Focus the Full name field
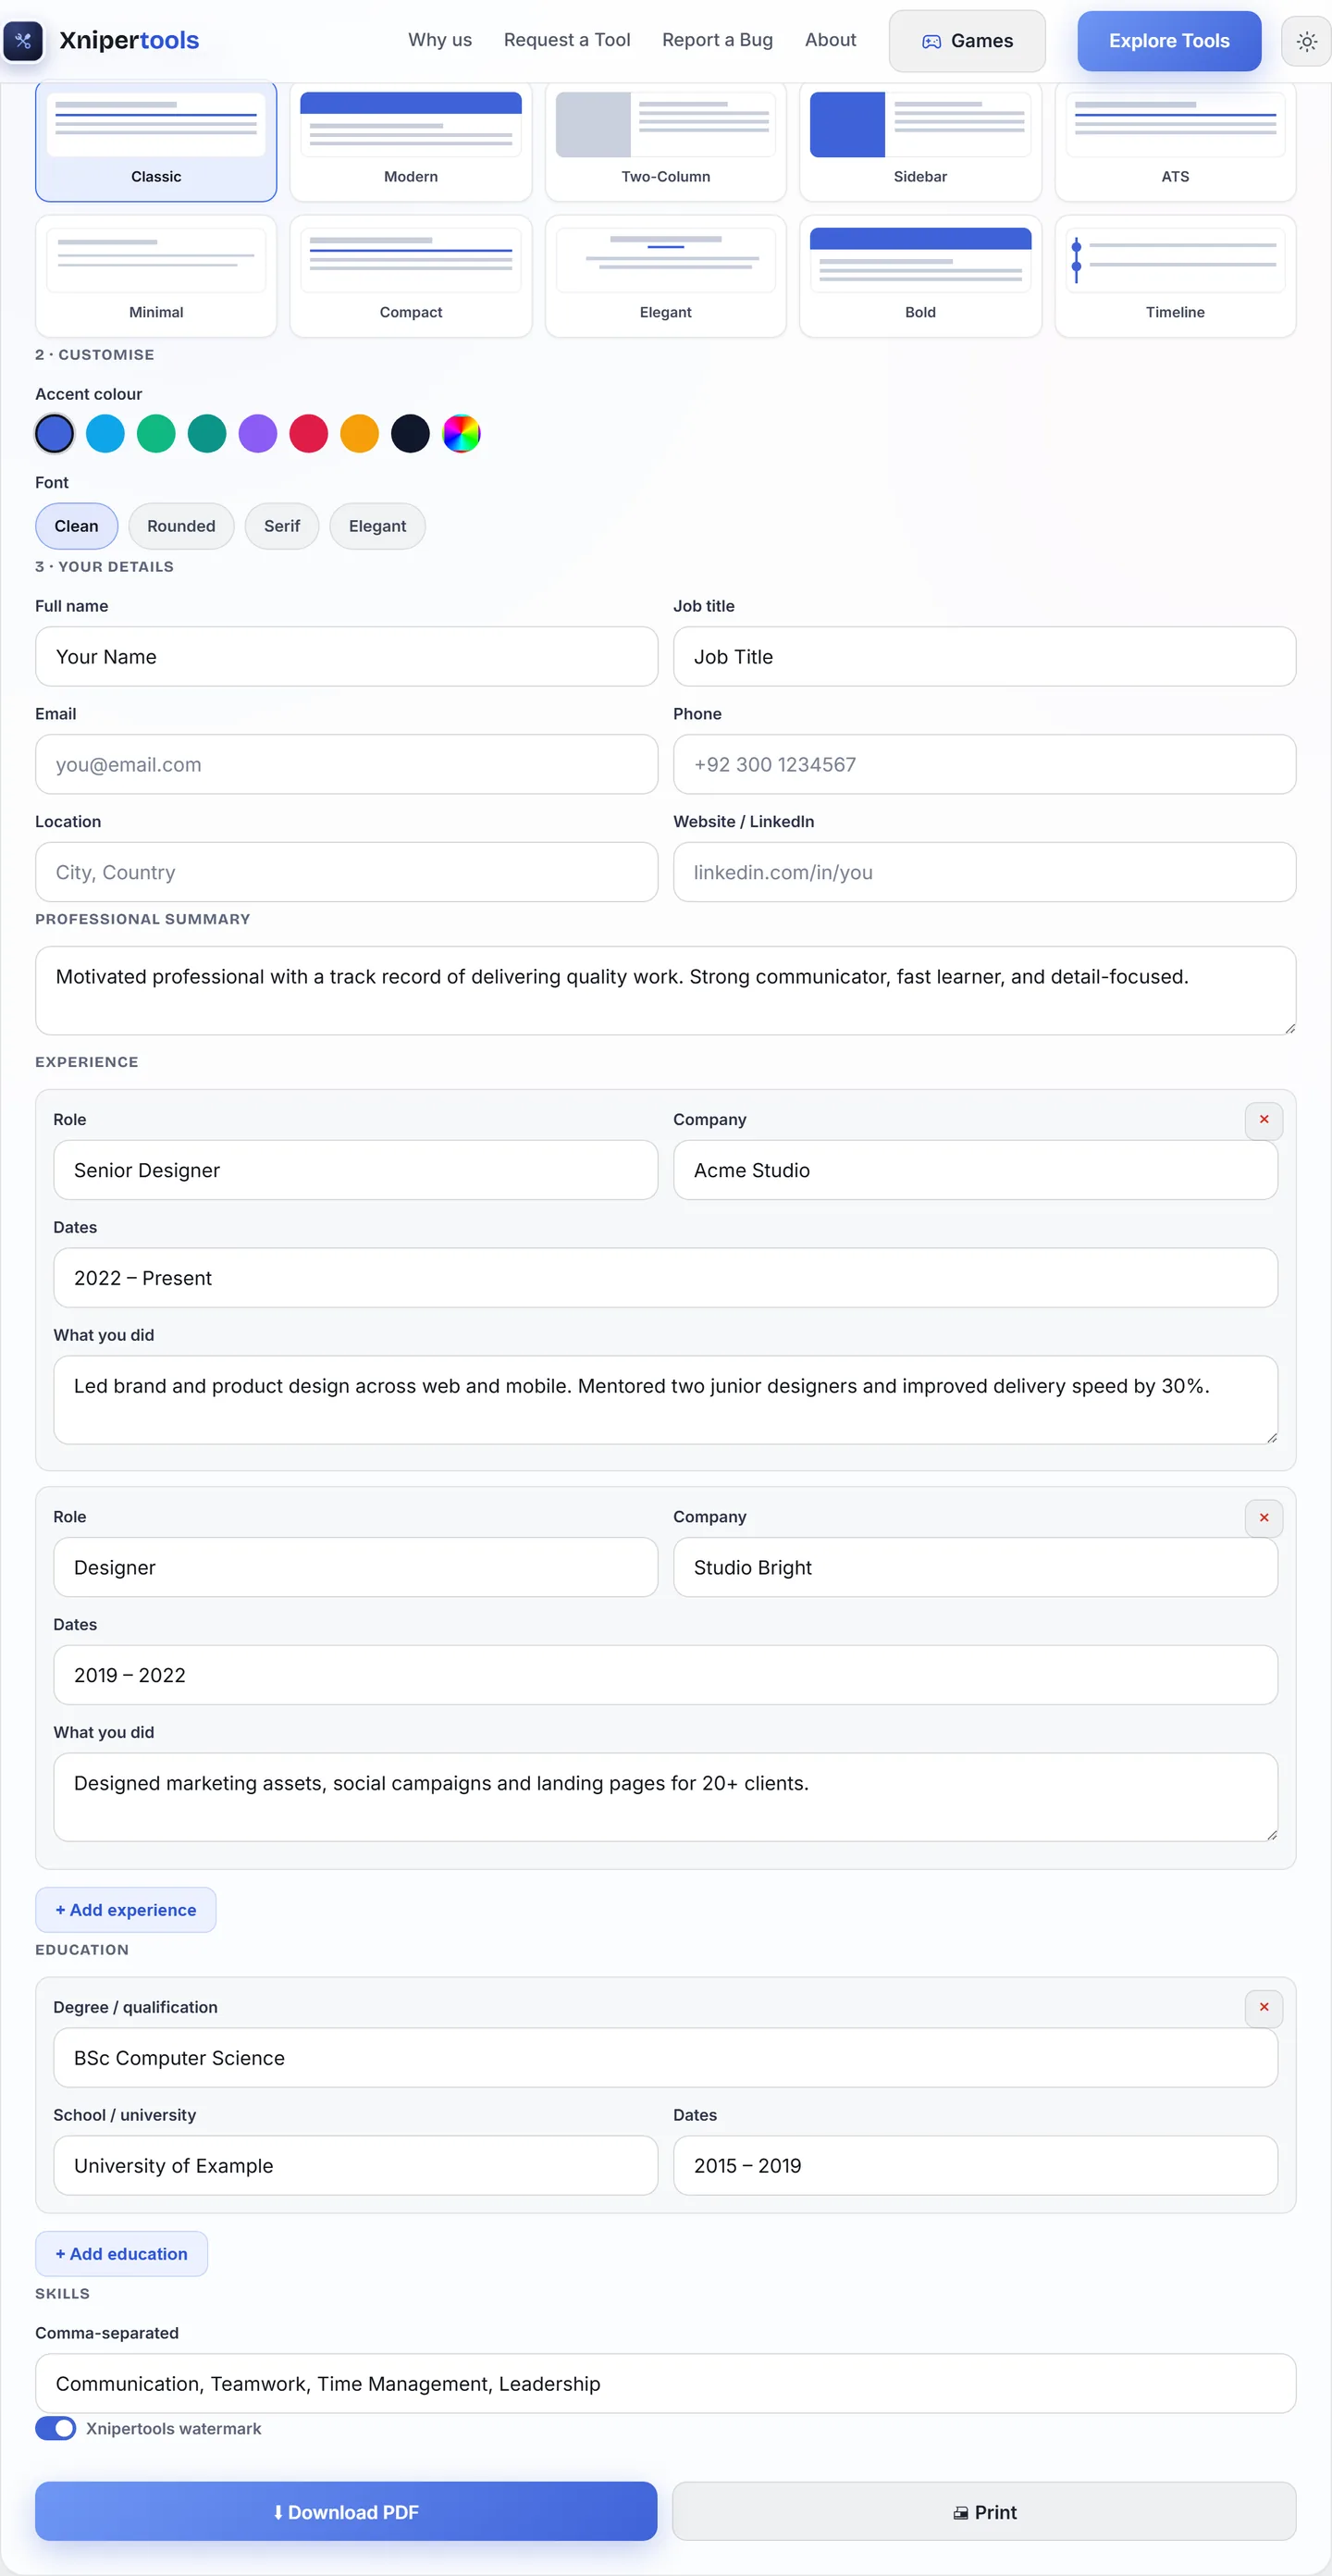The image size is (1332, 2576). pyautogui.click(x=346, y=657)
